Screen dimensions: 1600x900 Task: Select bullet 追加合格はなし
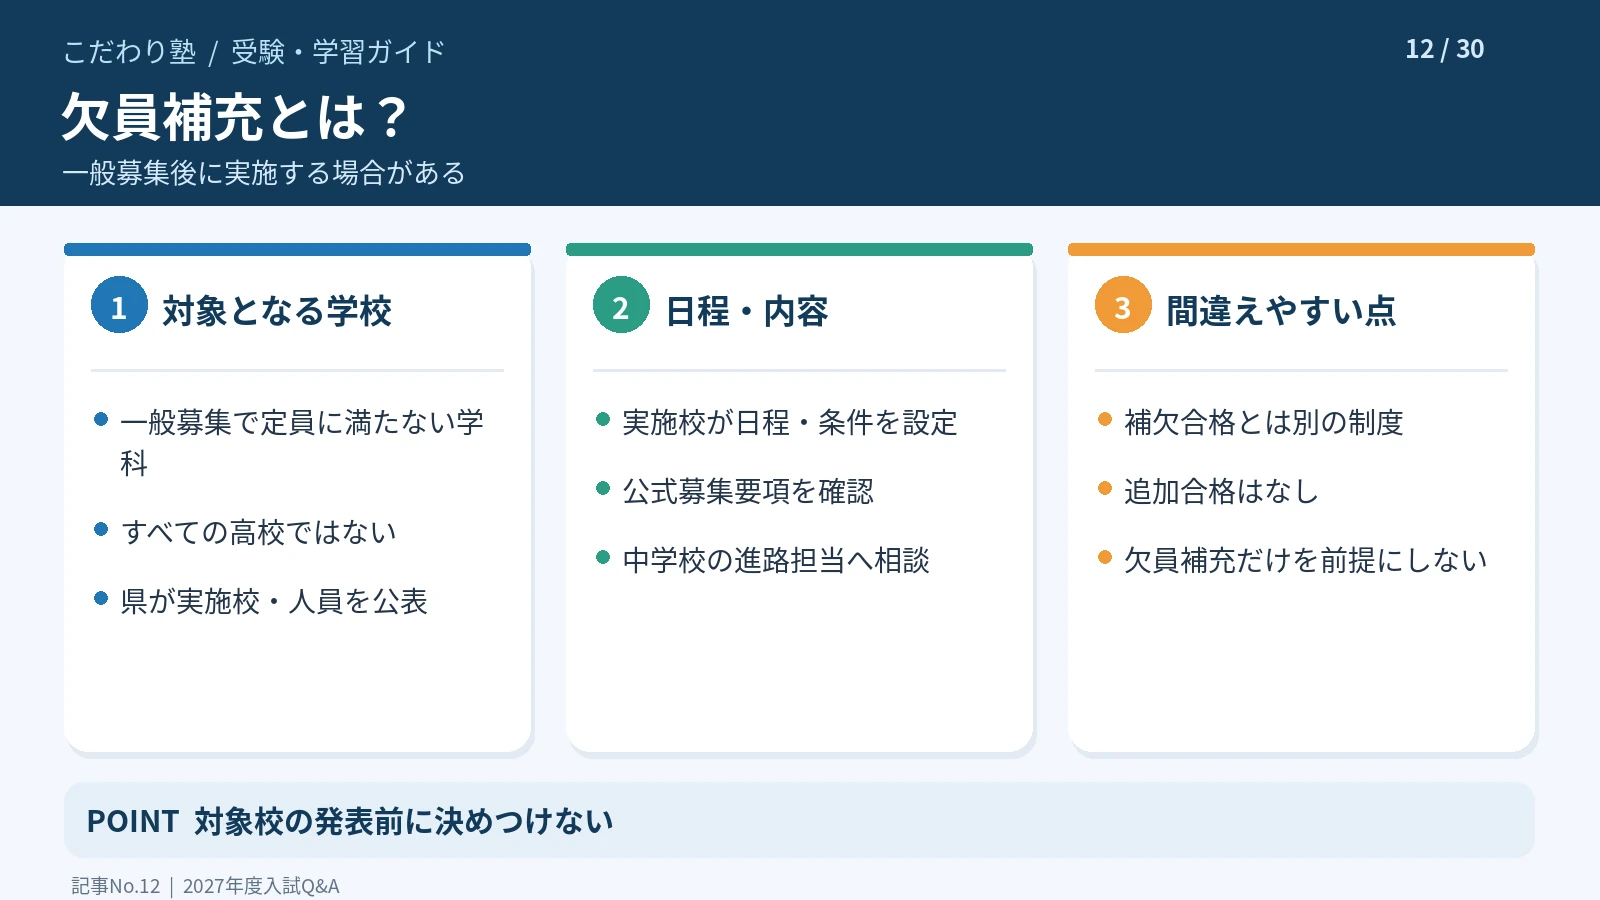pyautogui.click(x=1221, y=491)
